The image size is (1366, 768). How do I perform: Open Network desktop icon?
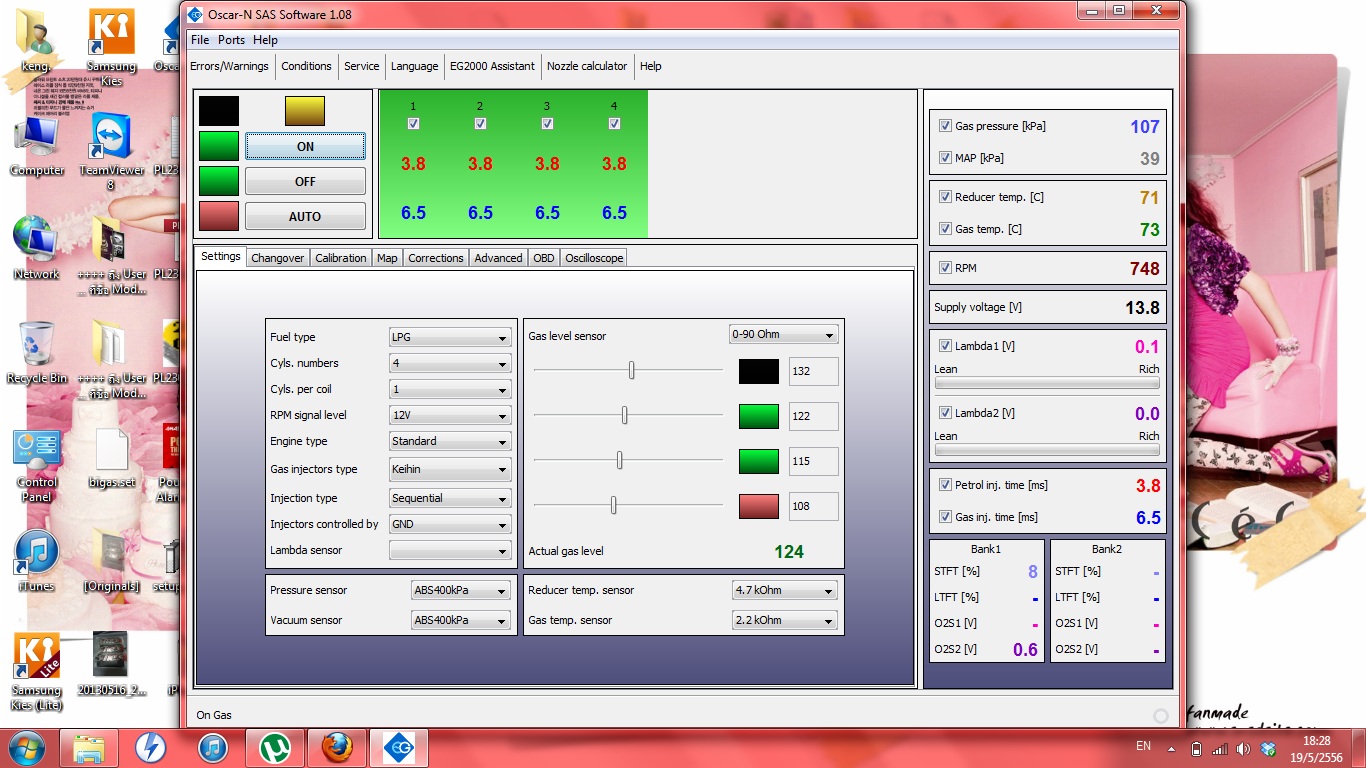(x=37, y=248)
